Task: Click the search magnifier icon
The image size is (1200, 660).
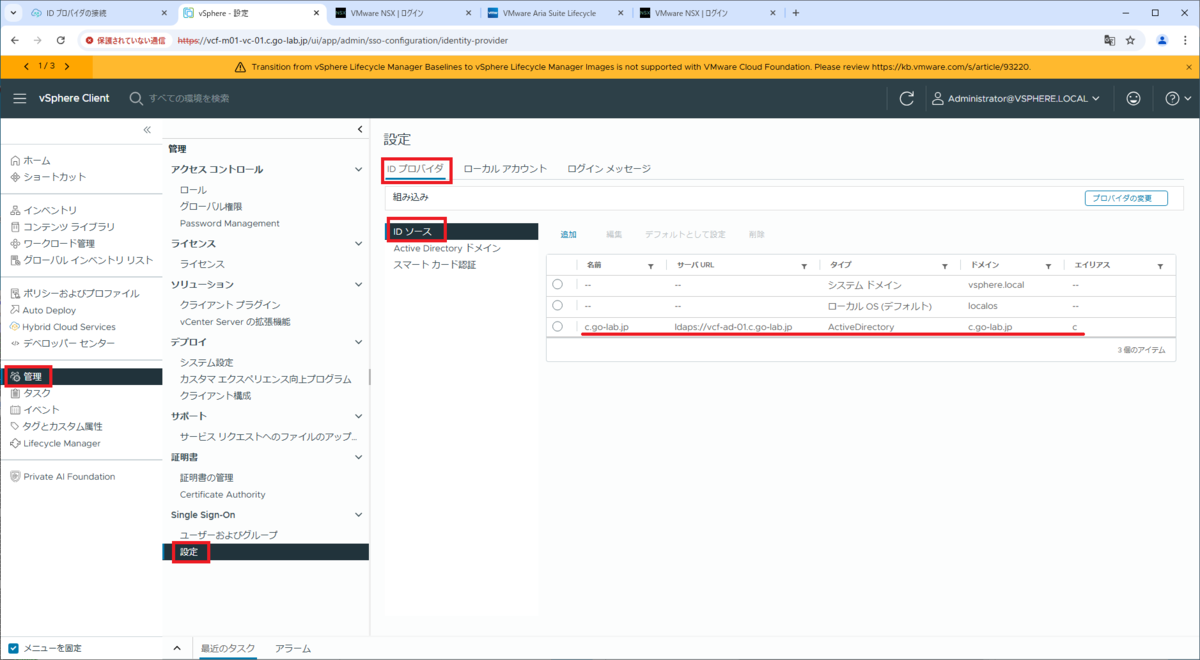Action: [x=136, y=98]
